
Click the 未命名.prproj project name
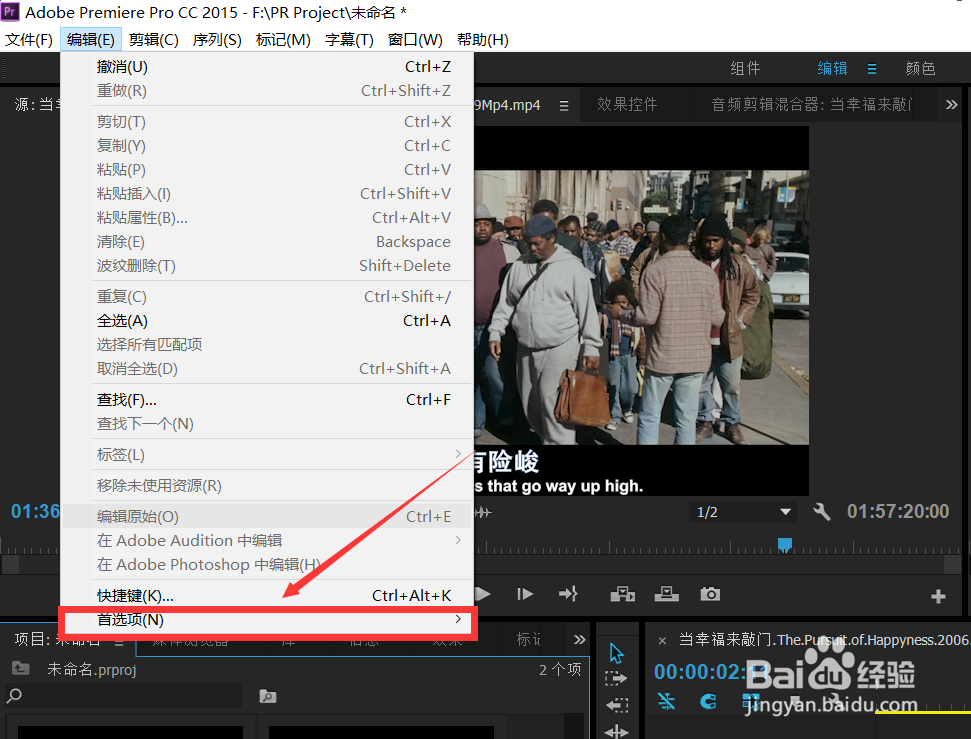point(92,670)
